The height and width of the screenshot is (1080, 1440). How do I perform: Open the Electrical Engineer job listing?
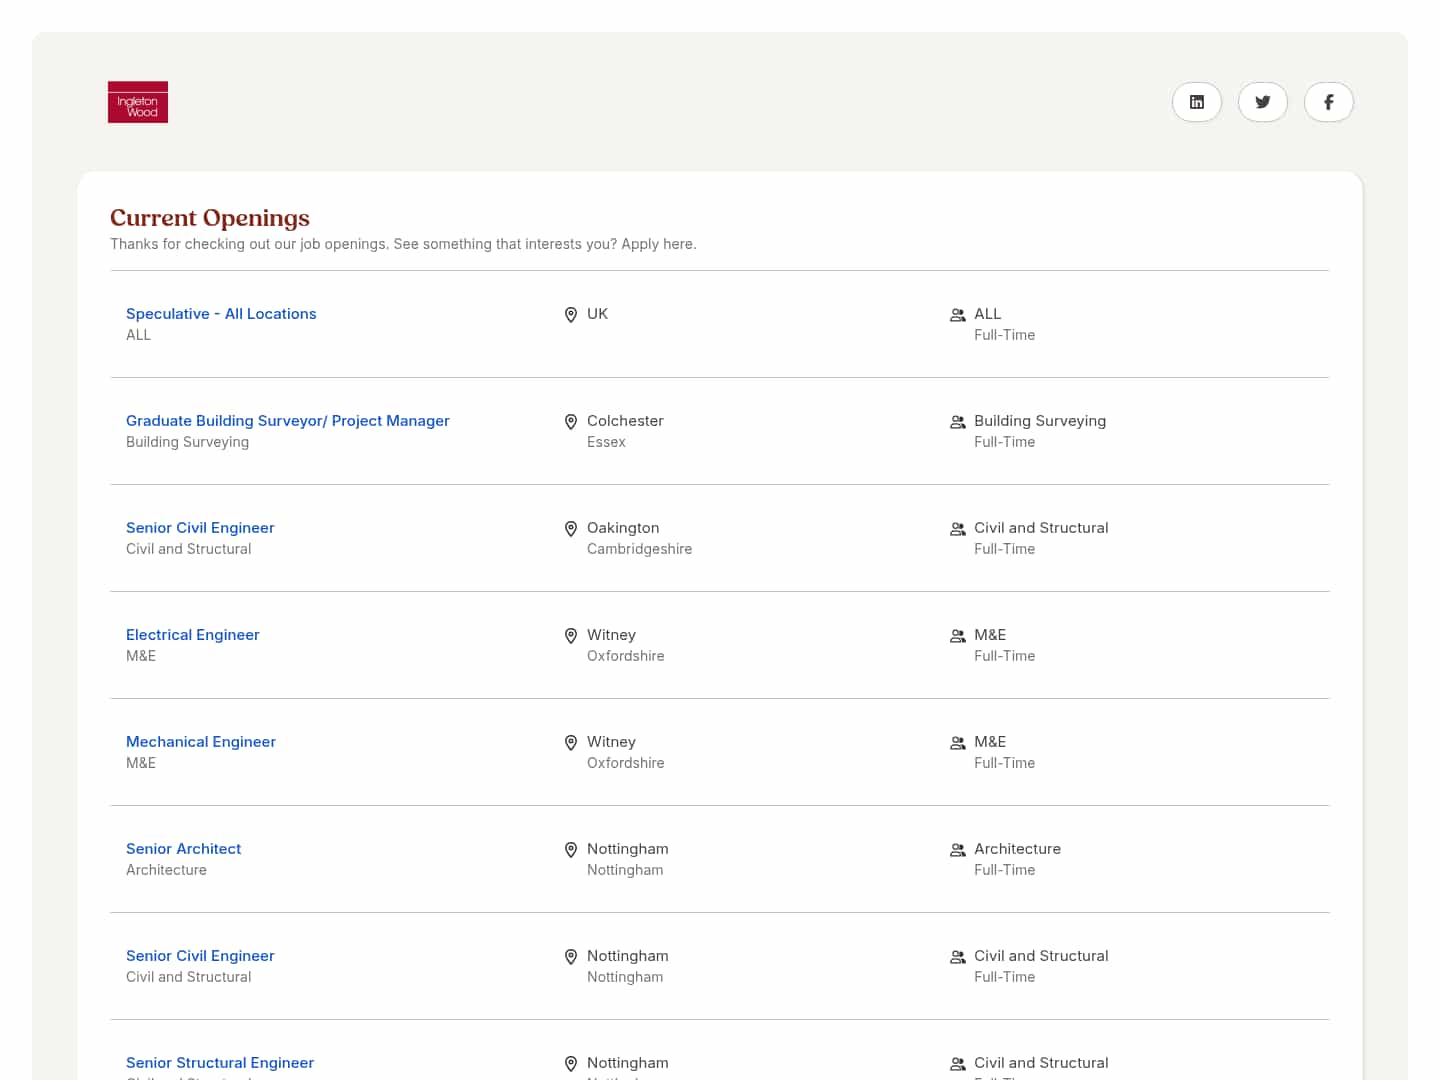coord(193,635)
